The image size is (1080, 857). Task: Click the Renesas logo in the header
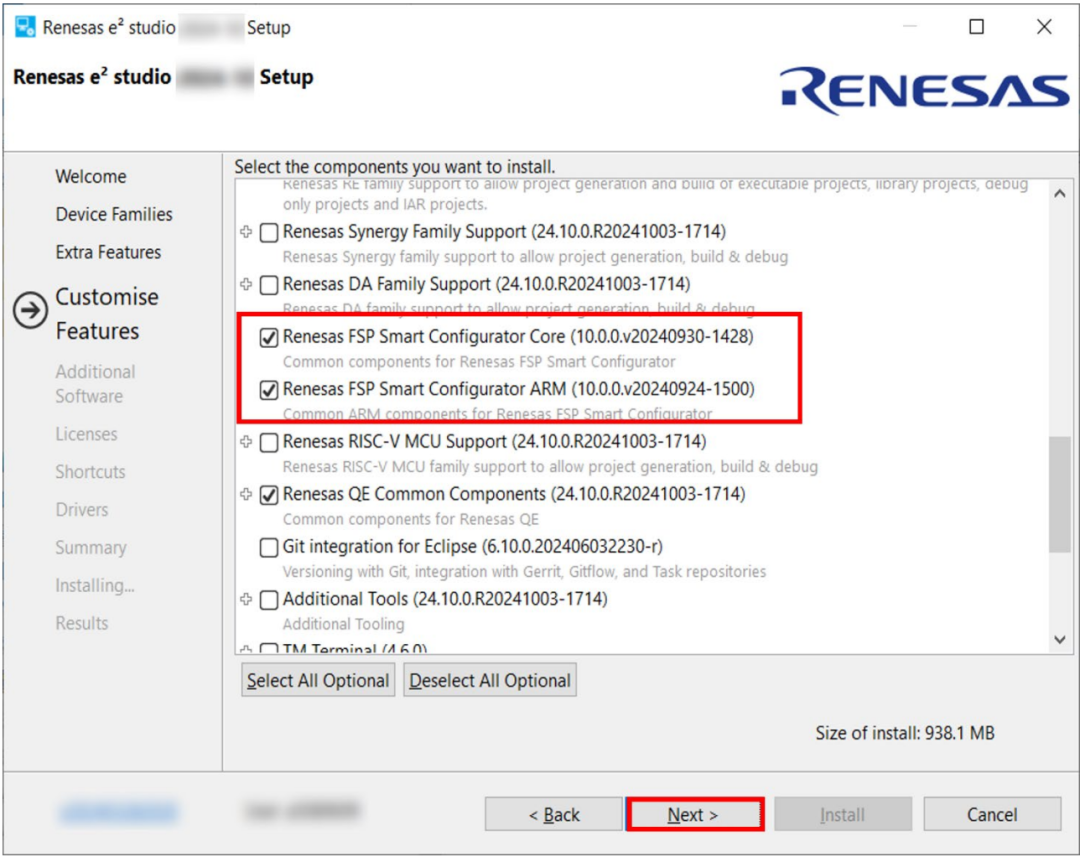[x=924, y=90]
